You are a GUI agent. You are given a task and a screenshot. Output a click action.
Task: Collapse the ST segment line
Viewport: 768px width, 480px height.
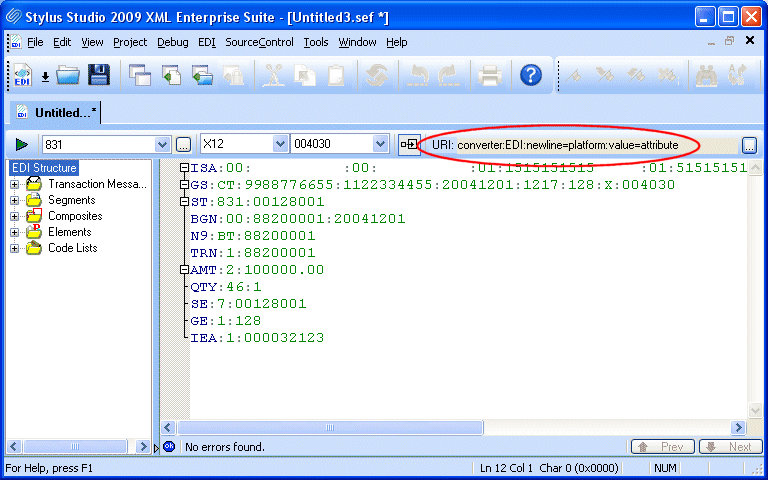tap(184, 202)
